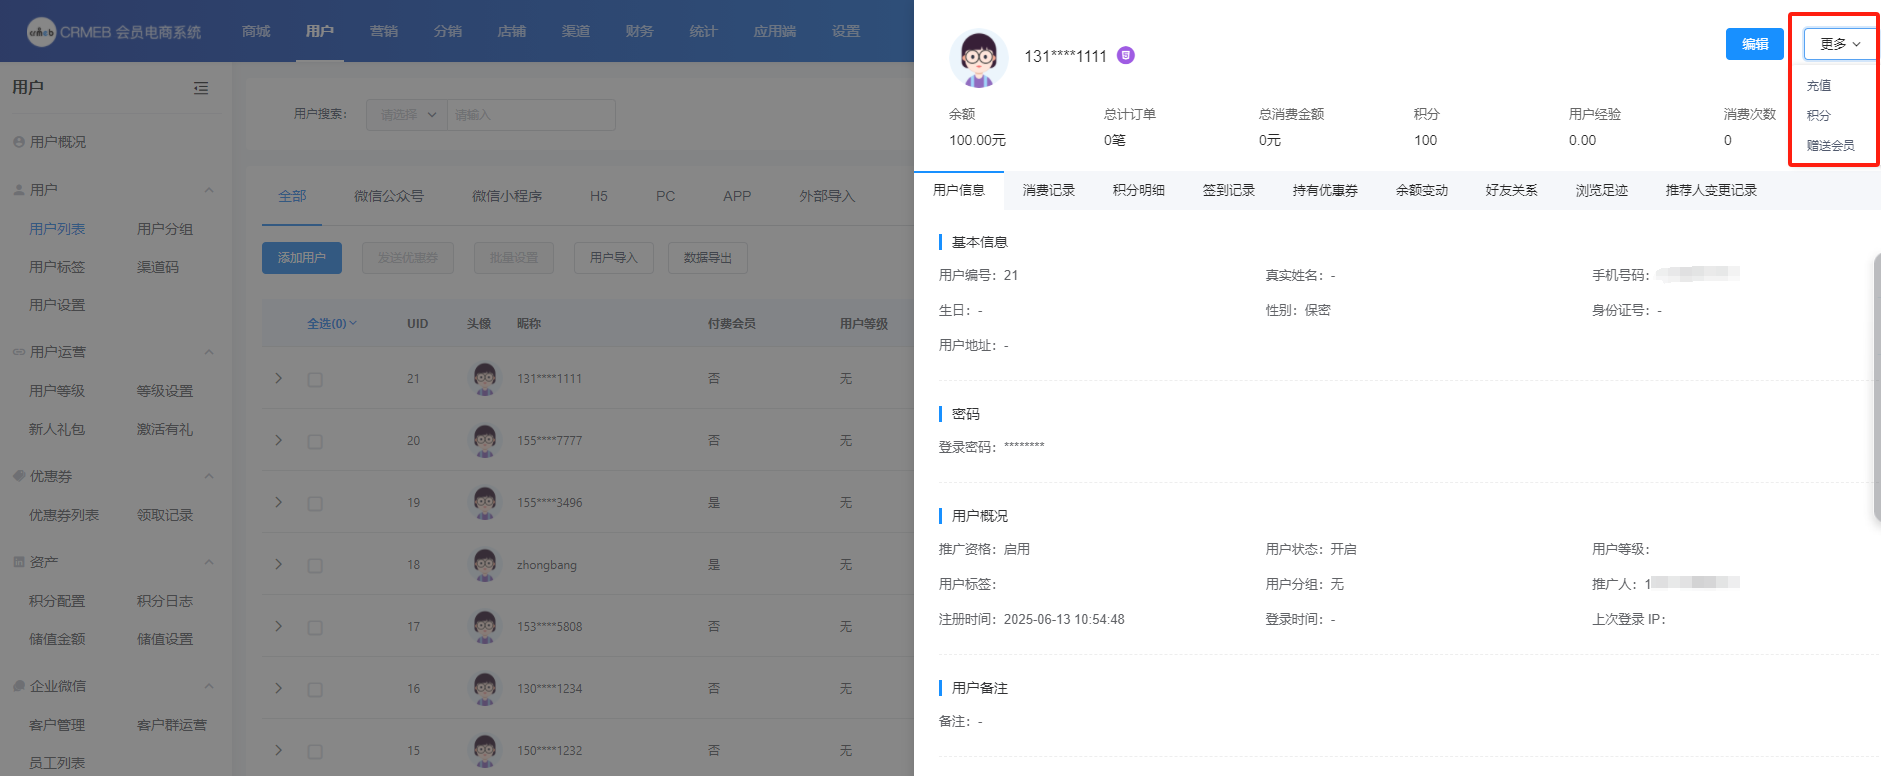The image size is (1881, 776).
Task: Open the 更多 dropdown button
Action: pos(1839,44)
